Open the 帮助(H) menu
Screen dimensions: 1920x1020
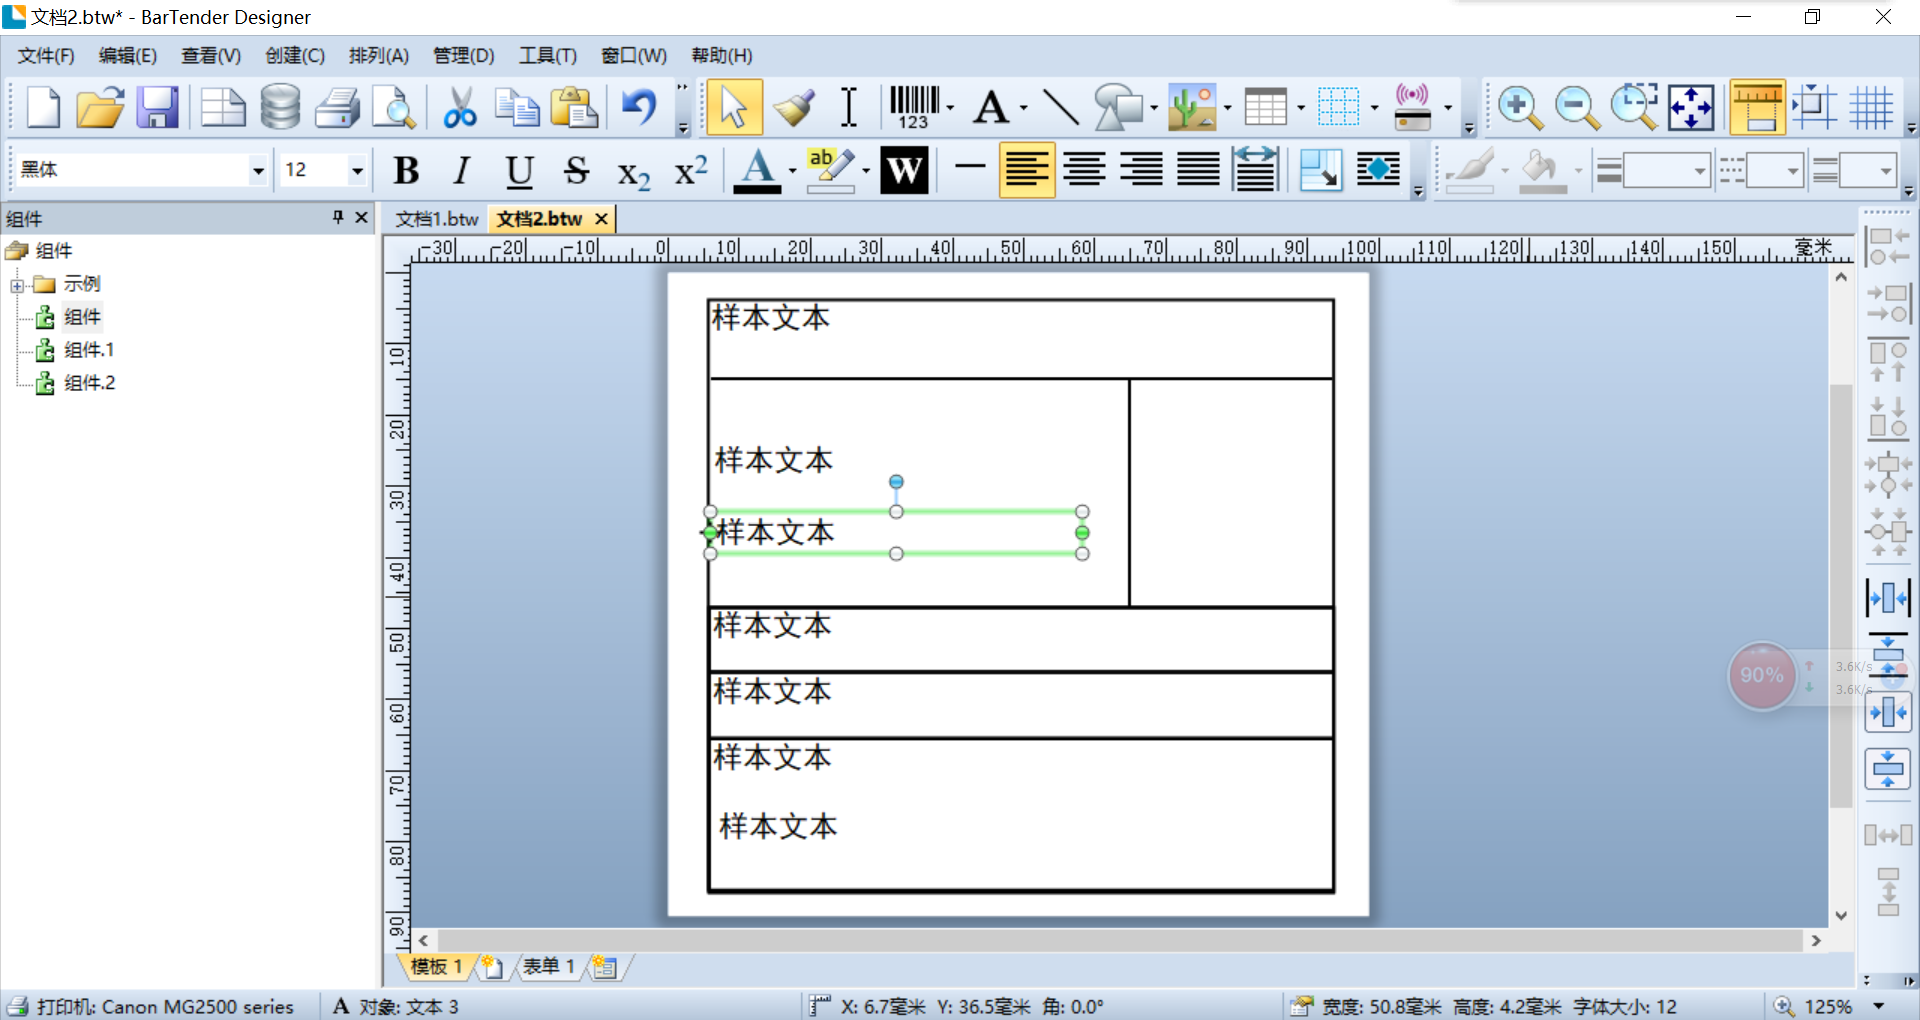[x=721, y=56]
